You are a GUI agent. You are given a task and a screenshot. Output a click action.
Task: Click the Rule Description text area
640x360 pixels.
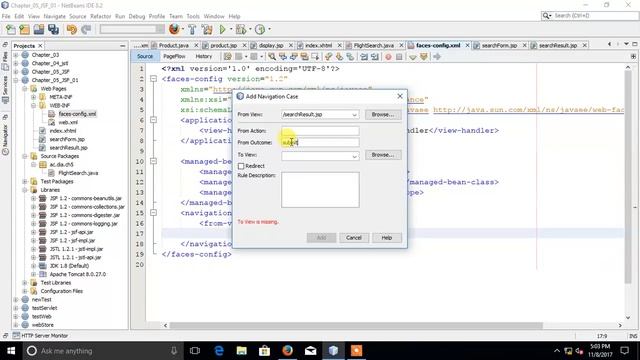click(x=320, y=190)
